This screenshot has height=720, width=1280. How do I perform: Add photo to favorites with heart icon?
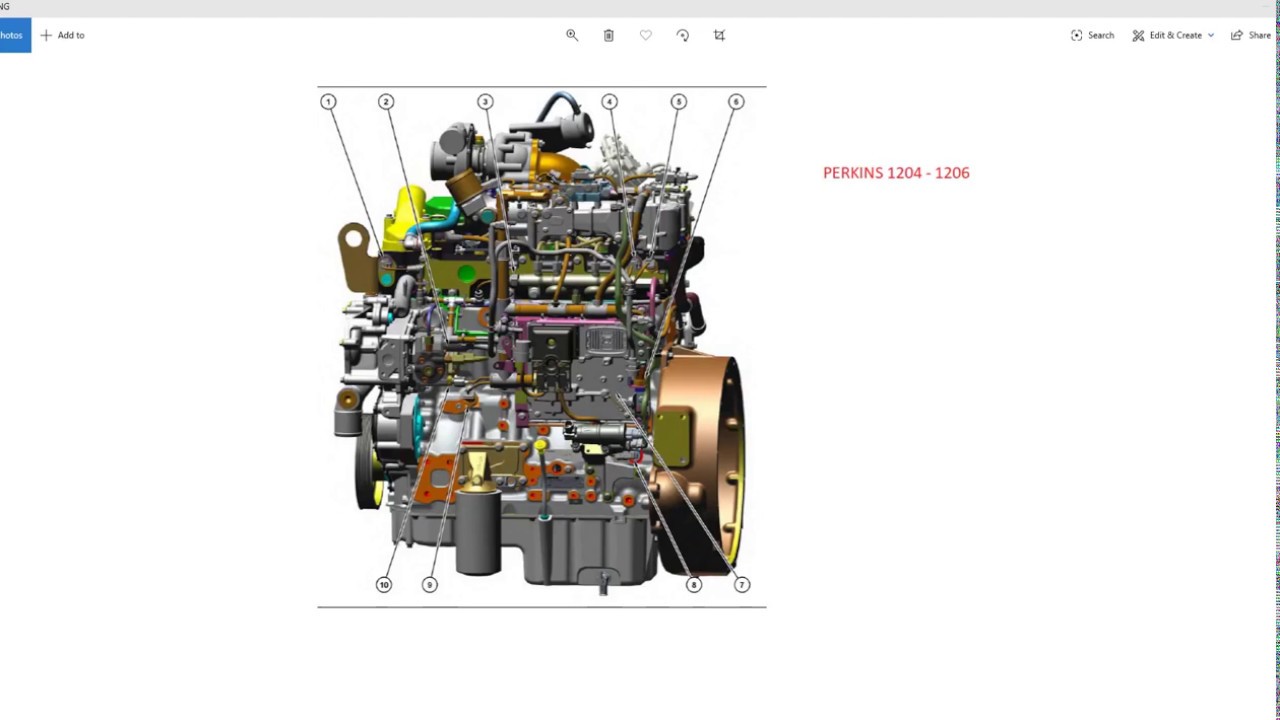click(645, 35)
